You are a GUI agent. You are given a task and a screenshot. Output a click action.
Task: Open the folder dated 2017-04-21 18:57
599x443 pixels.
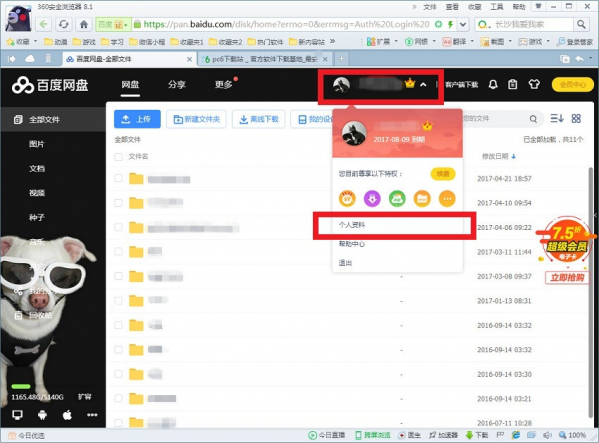136,179
